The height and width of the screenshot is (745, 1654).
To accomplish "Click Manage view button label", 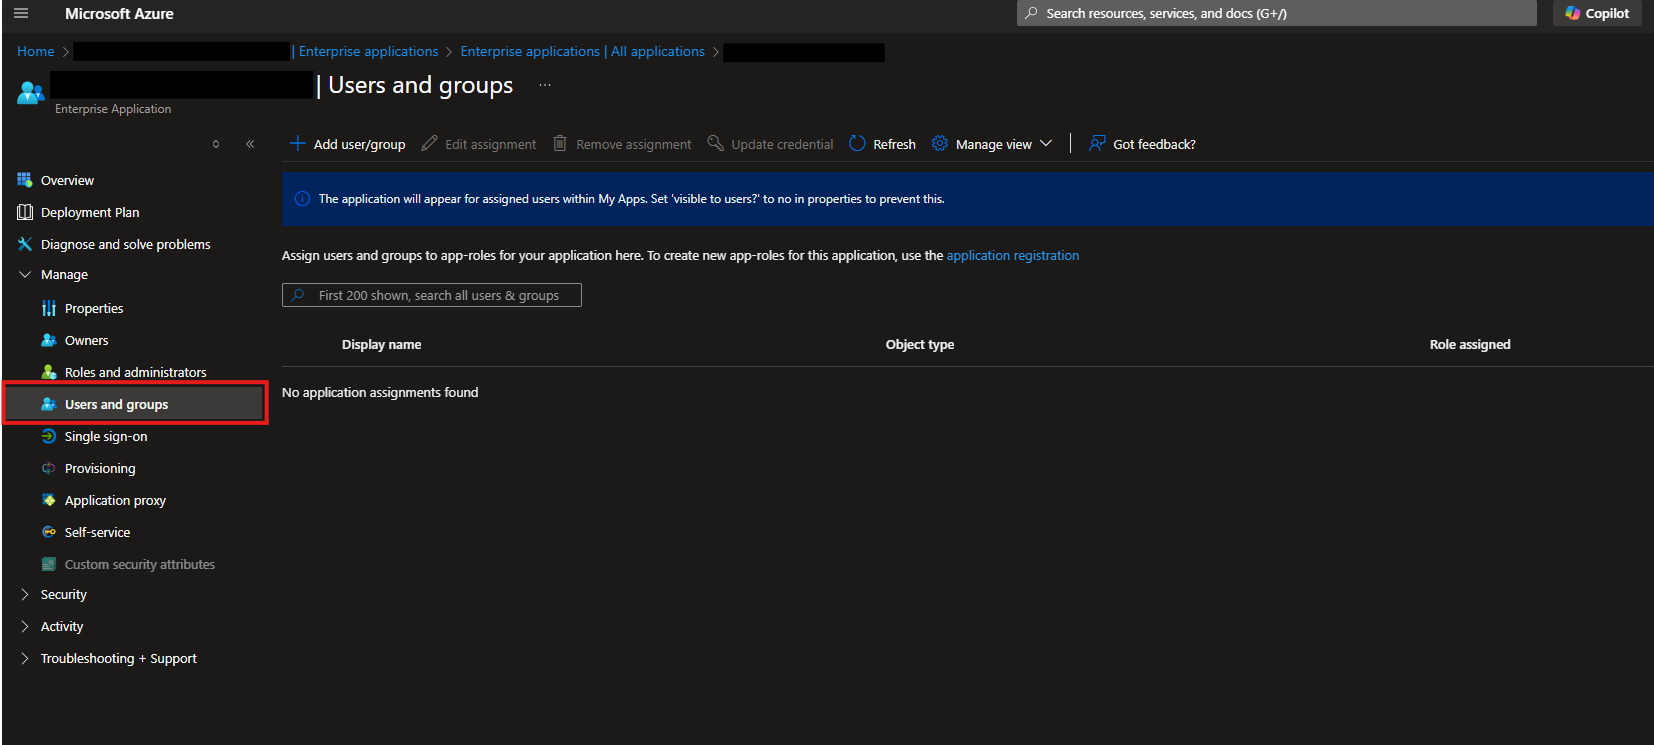I will 994,144.
